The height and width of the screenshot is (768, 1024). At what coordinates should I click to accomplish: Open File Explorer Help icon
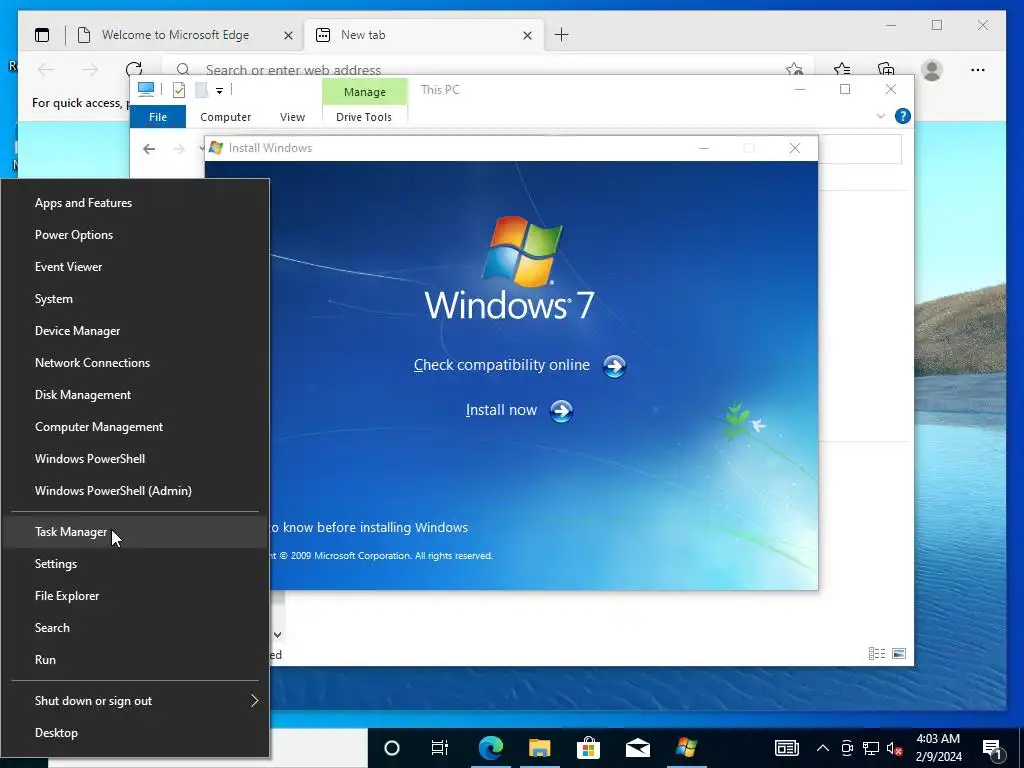(903, 116)
